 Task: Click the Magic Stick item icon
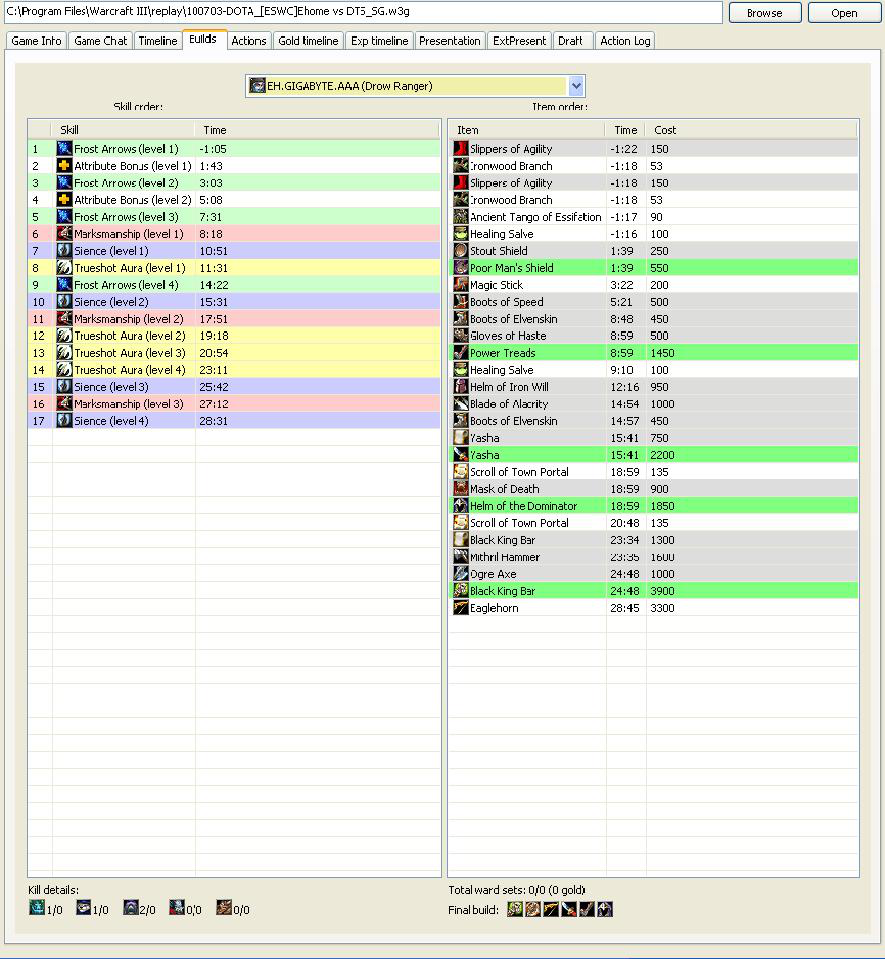(x=461, y=285)
